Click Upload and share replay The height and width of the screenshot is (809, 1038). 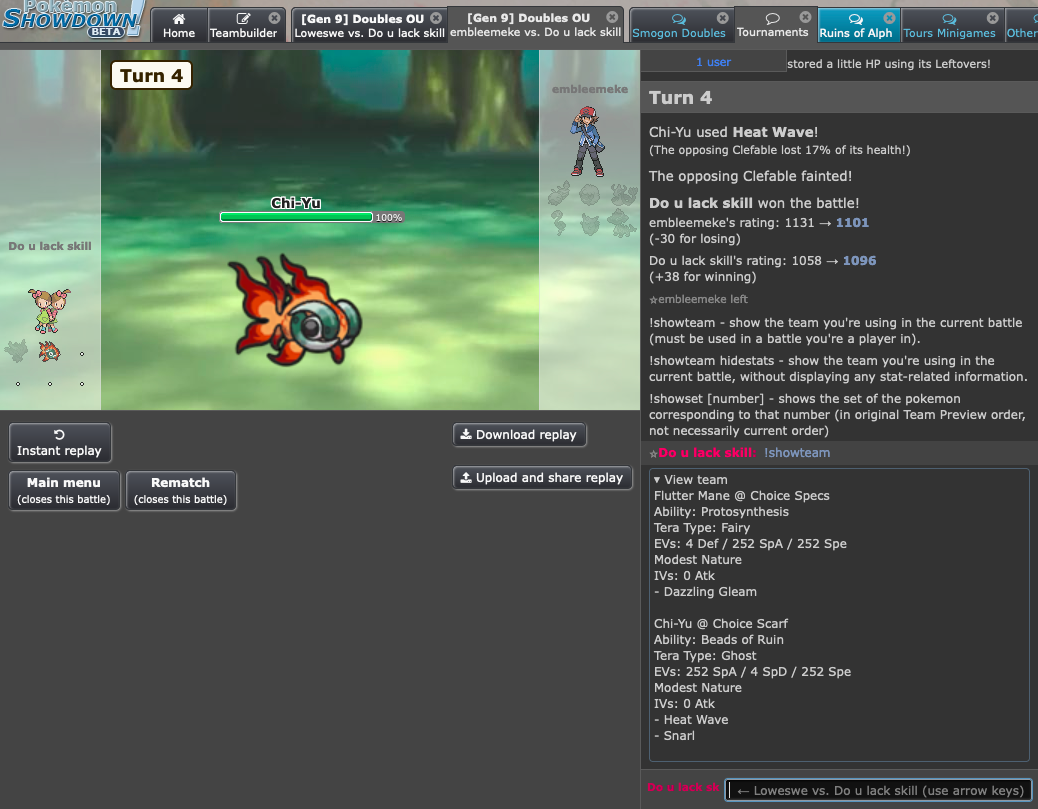(x=542, y=478)
